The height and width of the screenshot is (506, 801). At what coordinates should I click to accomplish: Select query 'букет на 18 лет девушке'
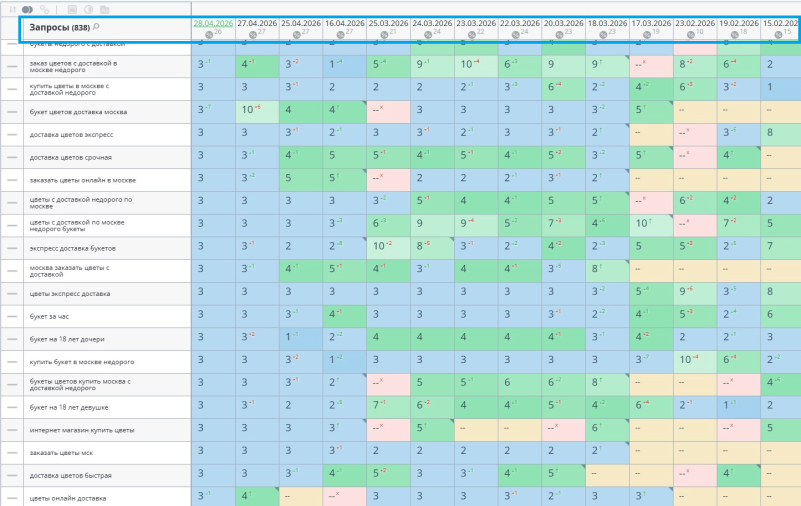(x=68, y=407)
